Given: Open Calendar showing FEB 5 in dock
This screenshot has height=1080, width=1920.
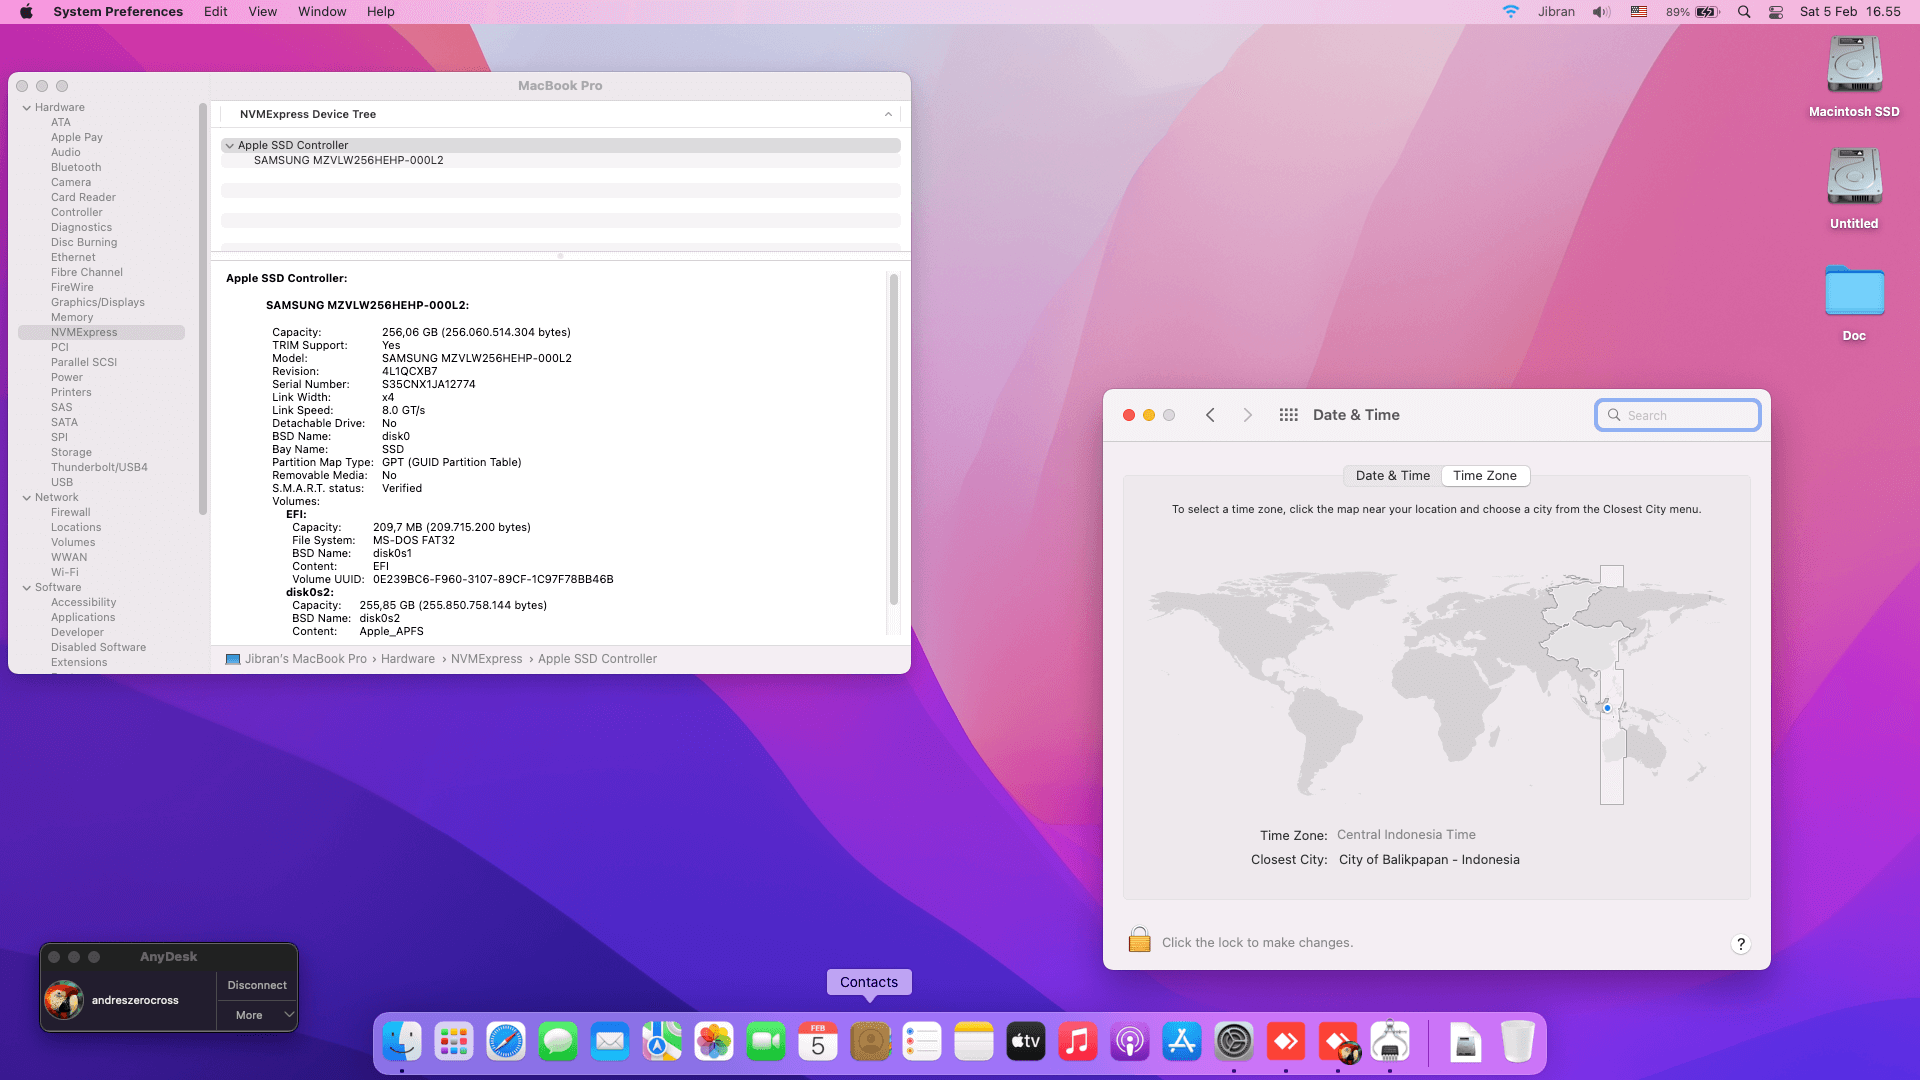Looking at the screenshot, I should pyautogui.click(x=818, y=1042).
